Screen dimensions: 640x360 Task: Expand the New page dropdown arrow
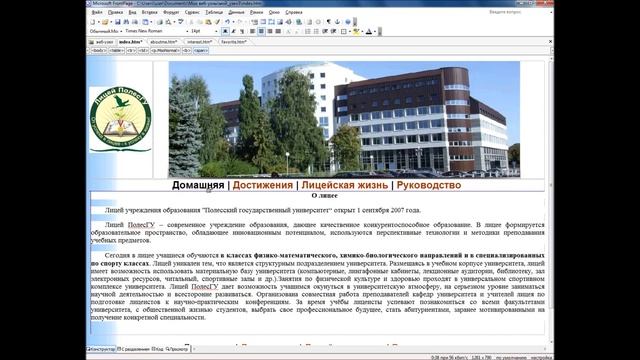tap(98, 22)
